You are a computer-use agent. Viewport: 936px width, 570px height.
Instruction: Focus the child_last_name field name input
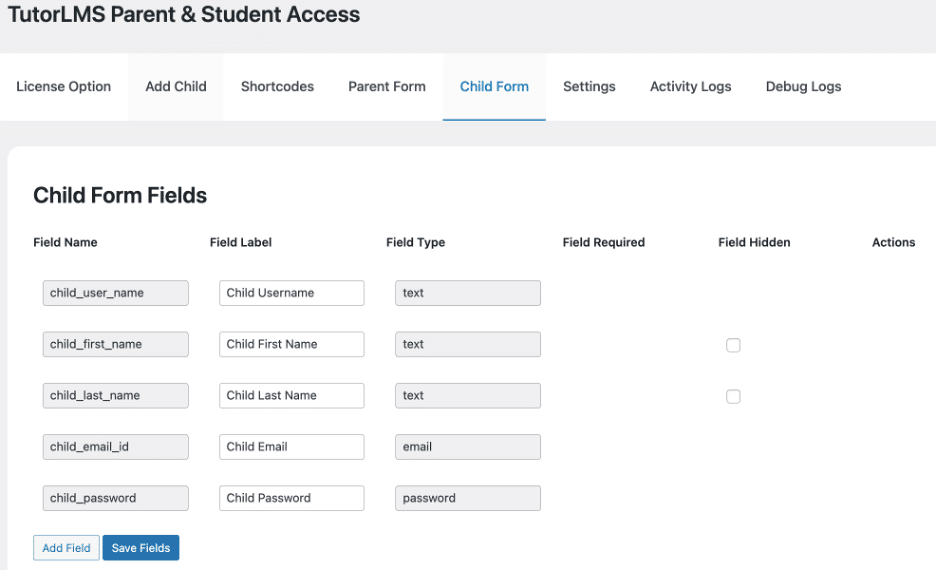coord(116,396)
